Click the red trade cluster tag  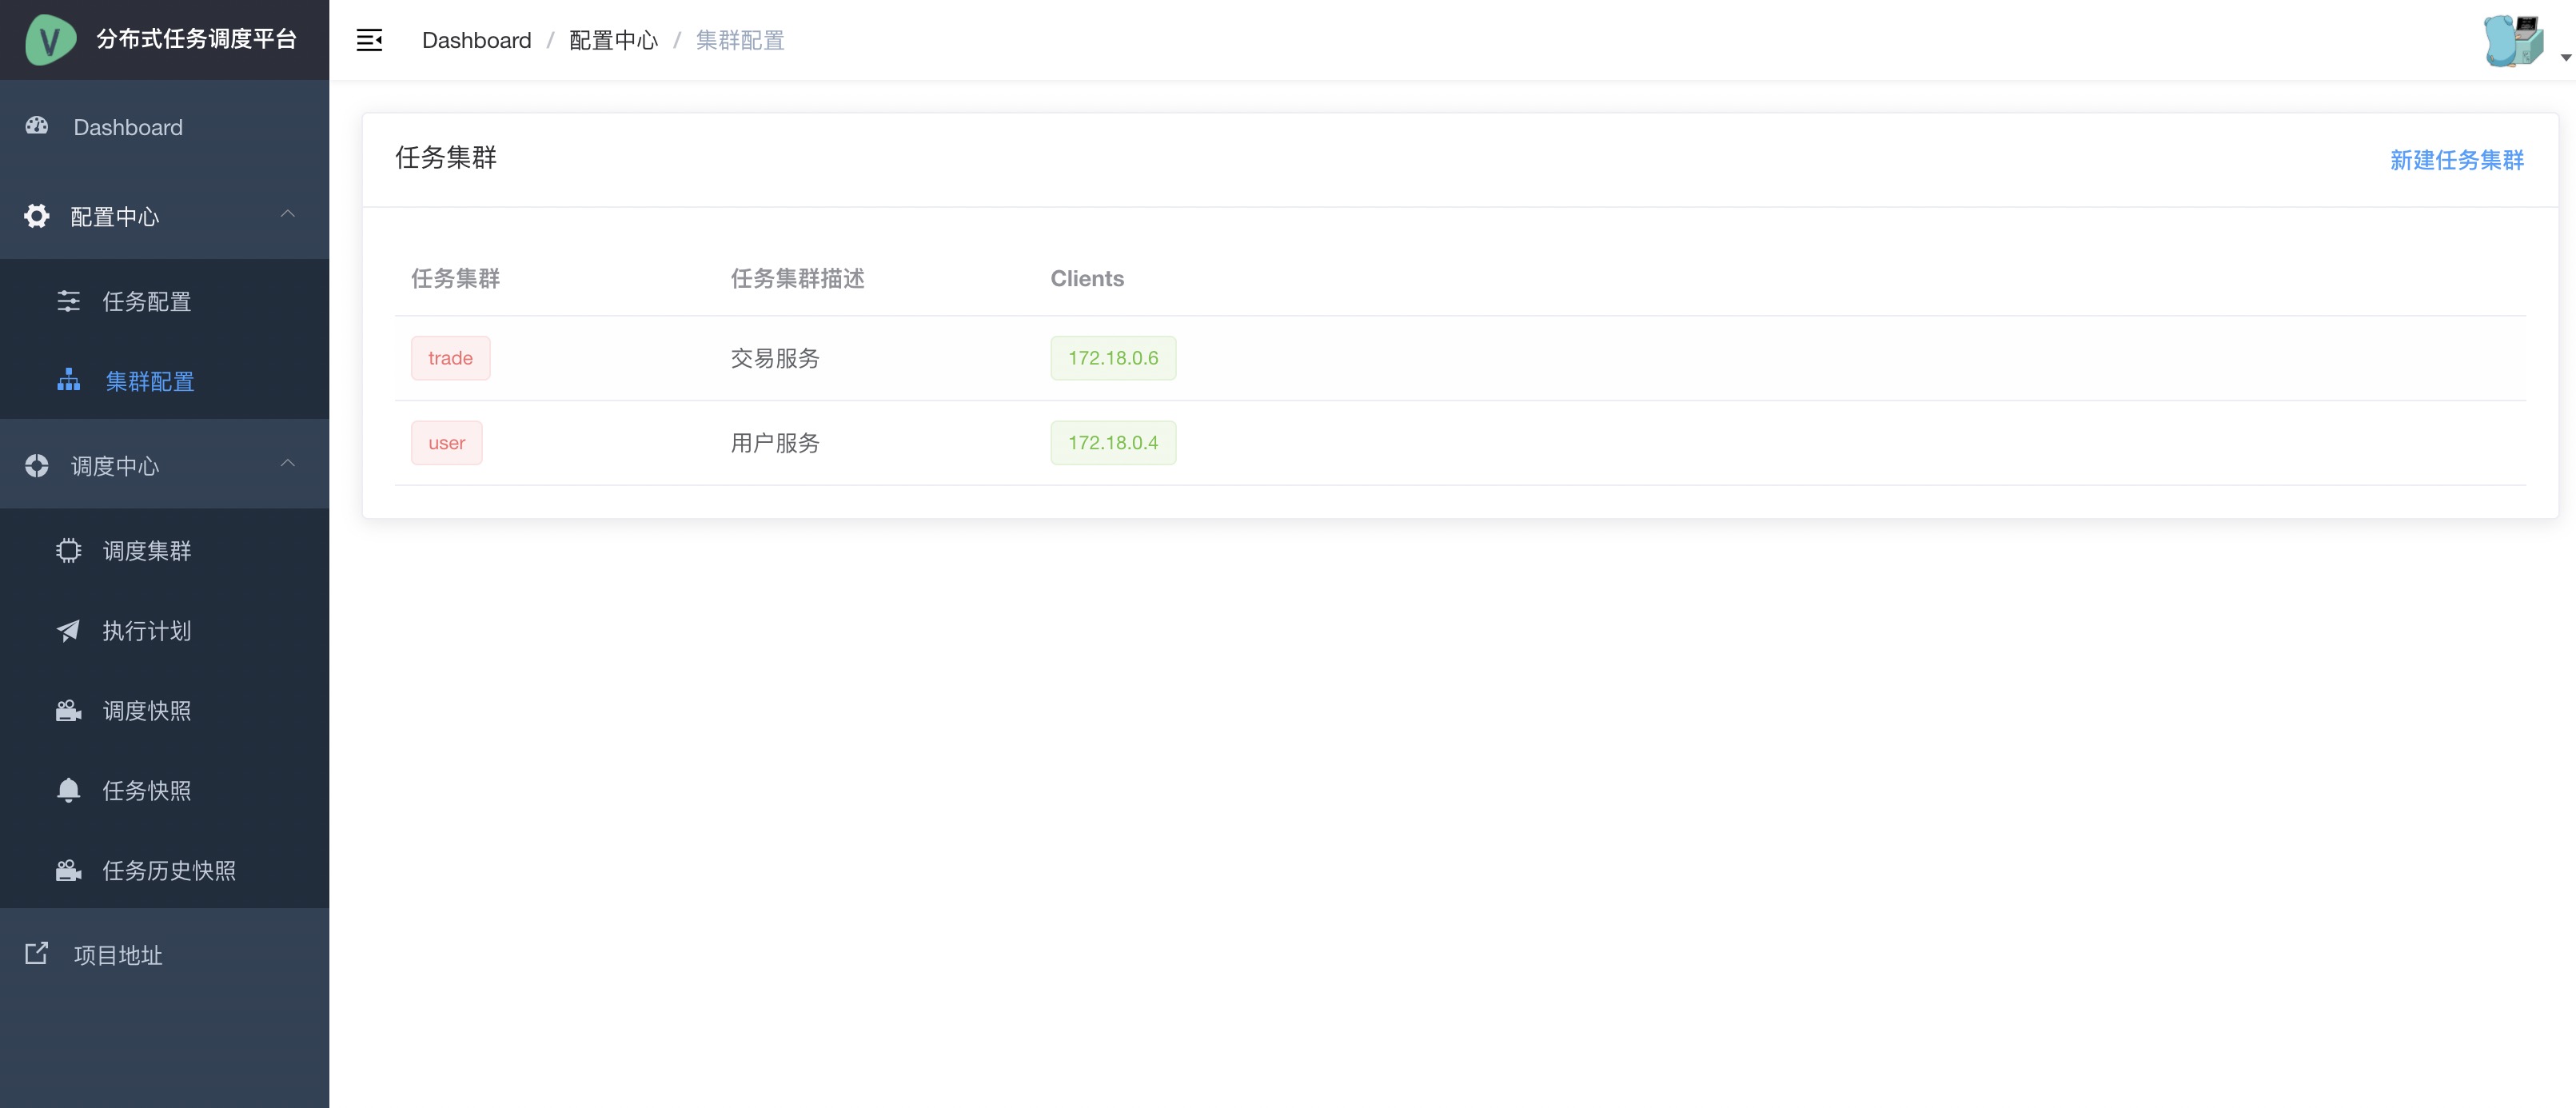click(450, 358)
